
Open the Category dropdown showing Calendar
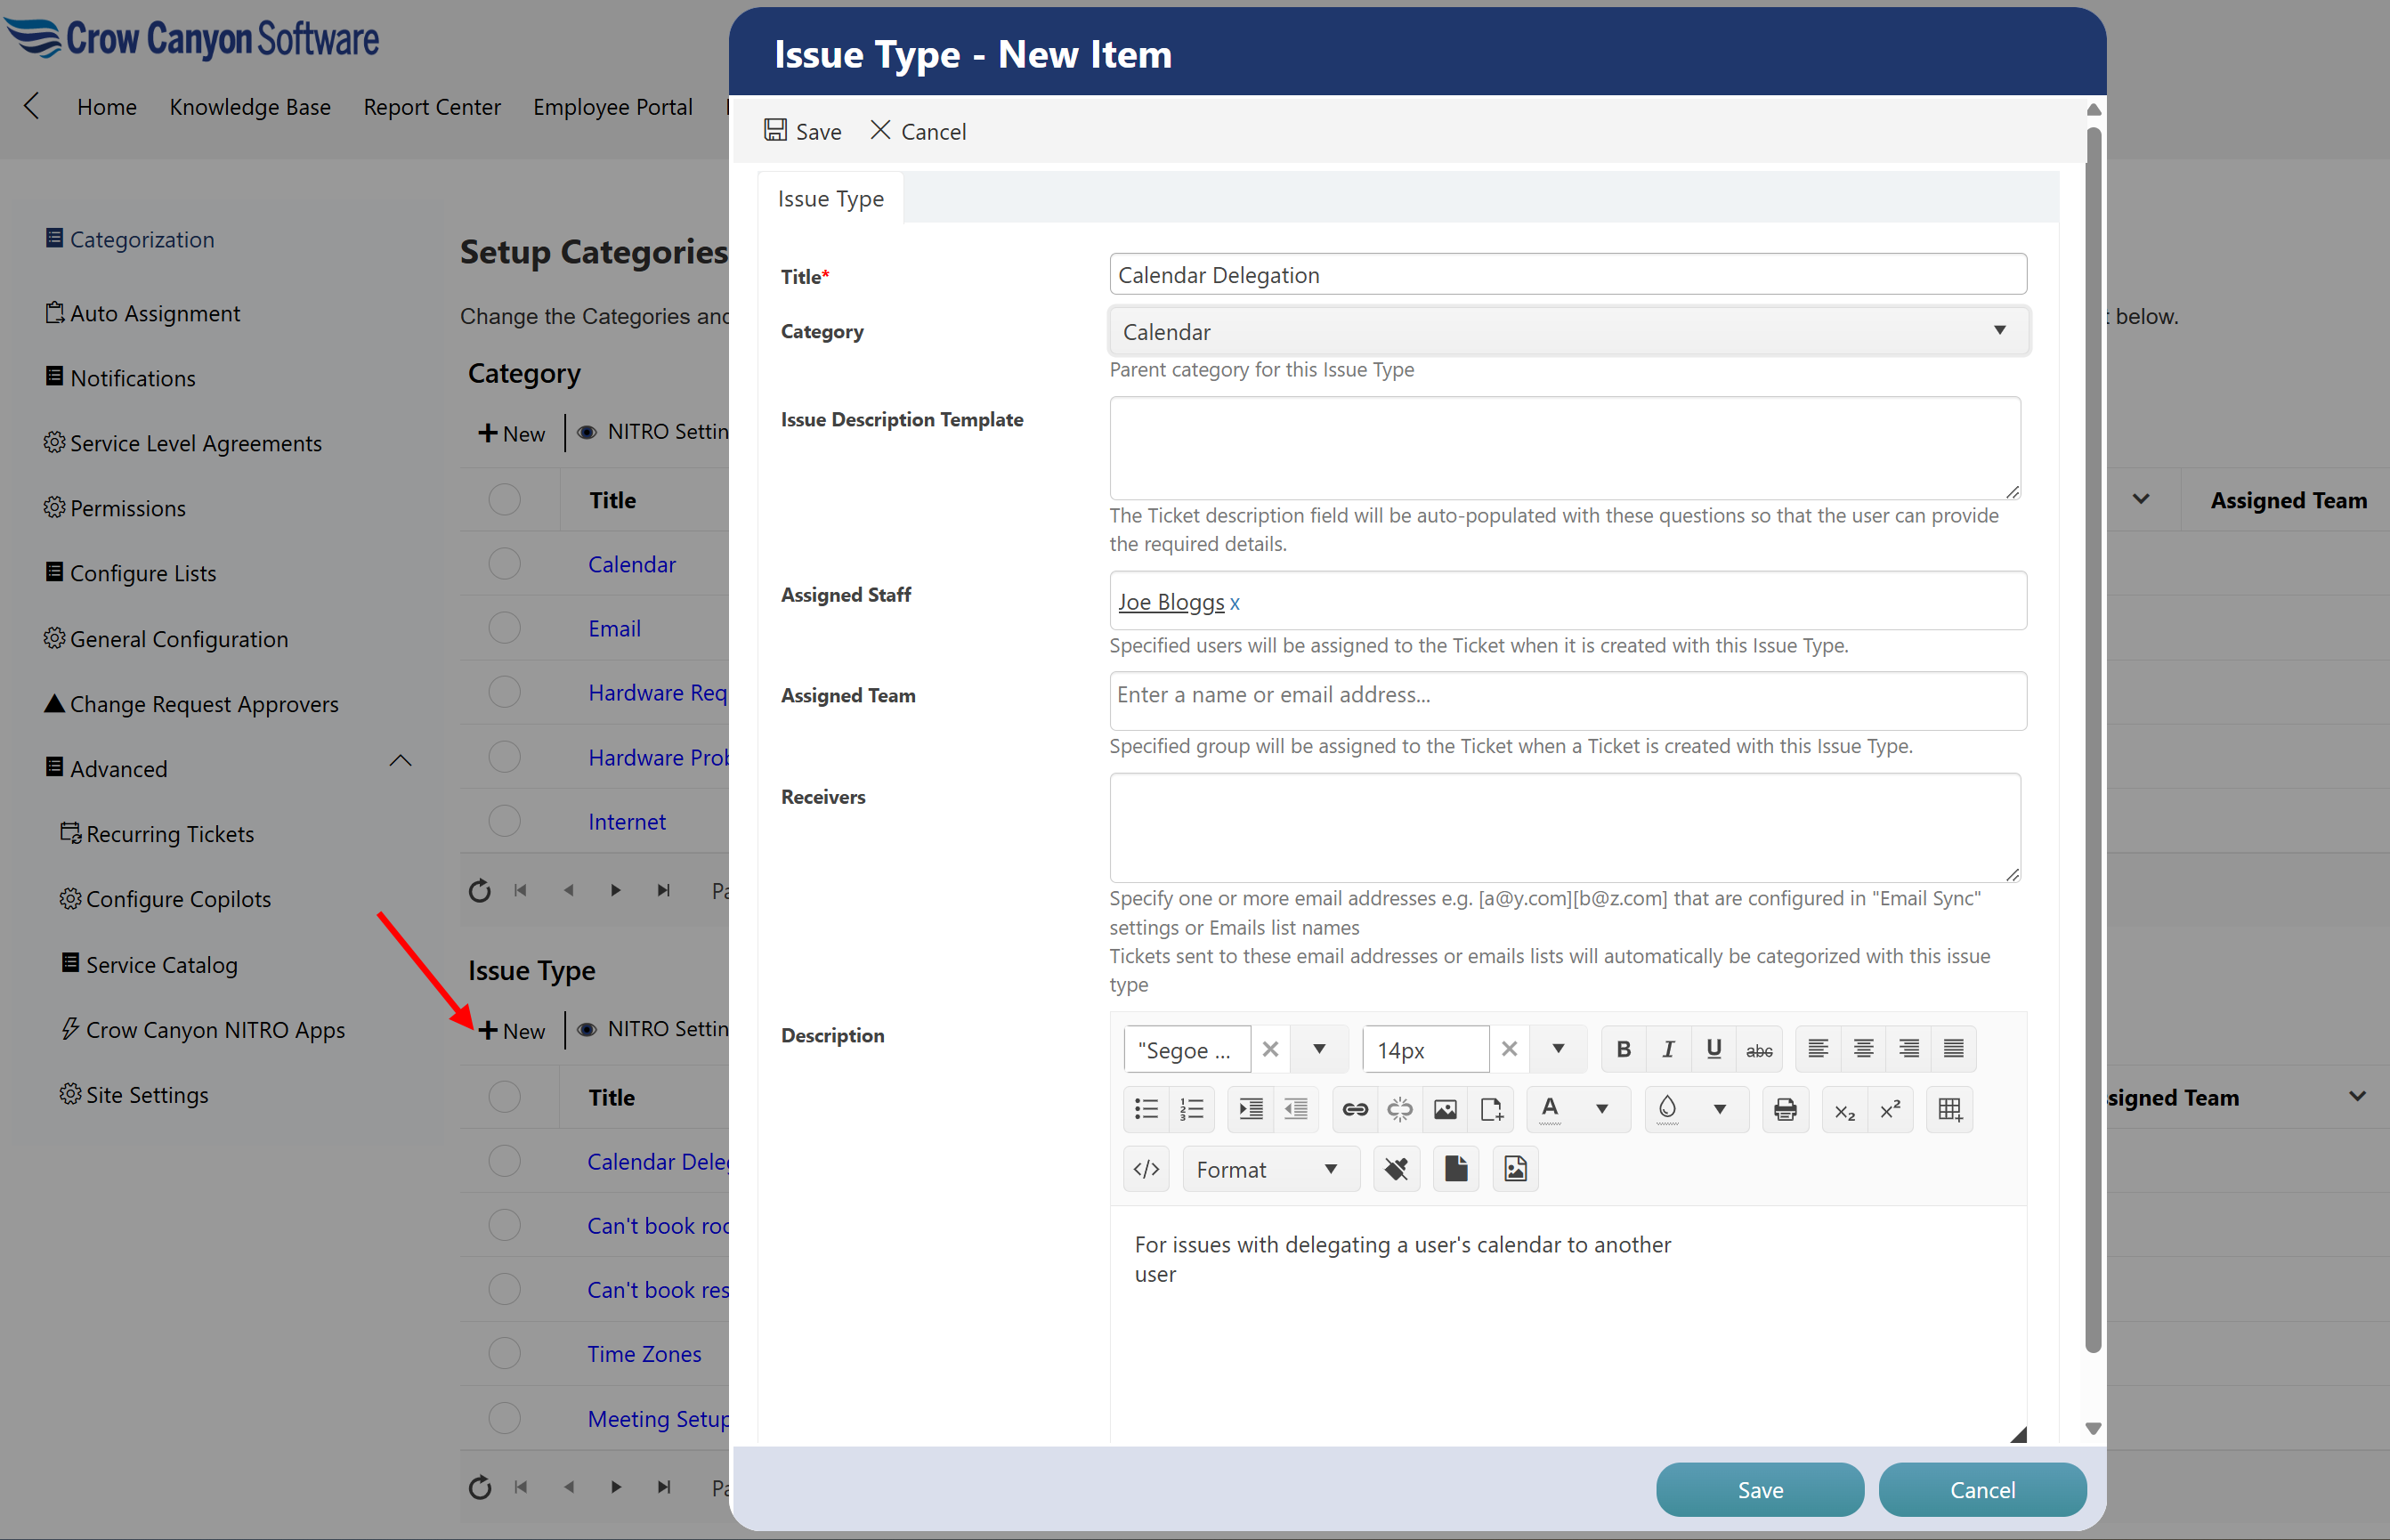(x=1568, y=331)
